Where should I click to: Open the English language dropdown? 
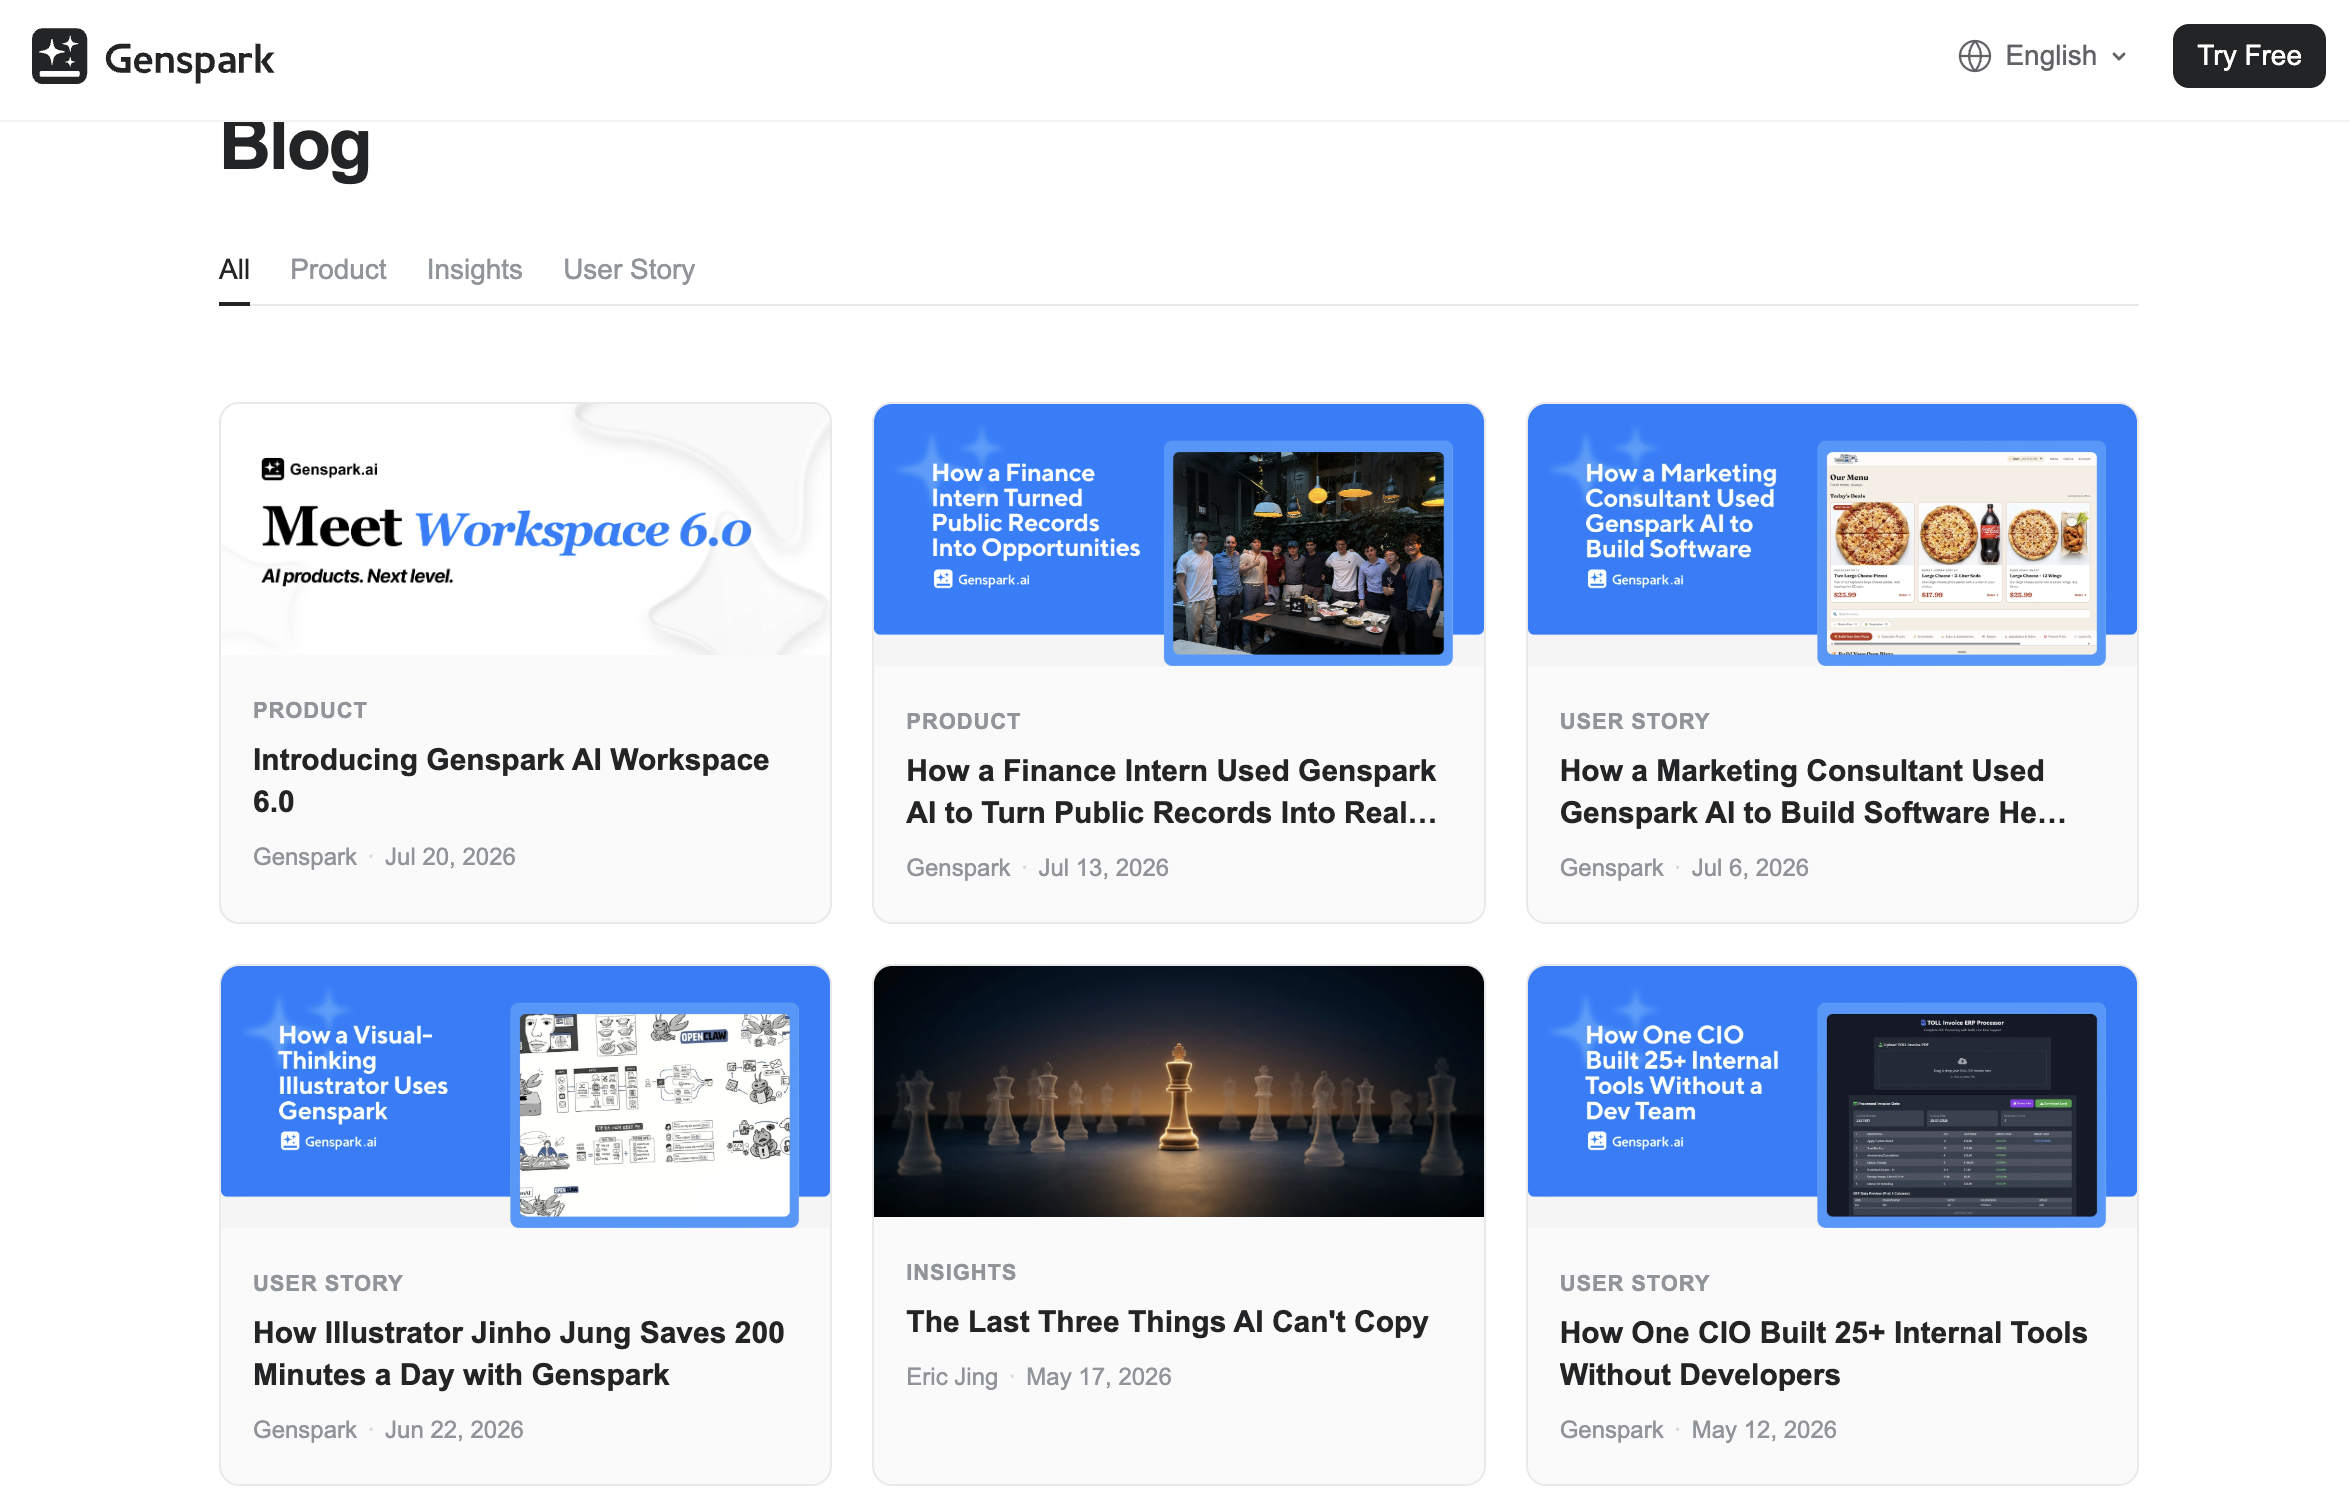click(x=2043, y=56)
